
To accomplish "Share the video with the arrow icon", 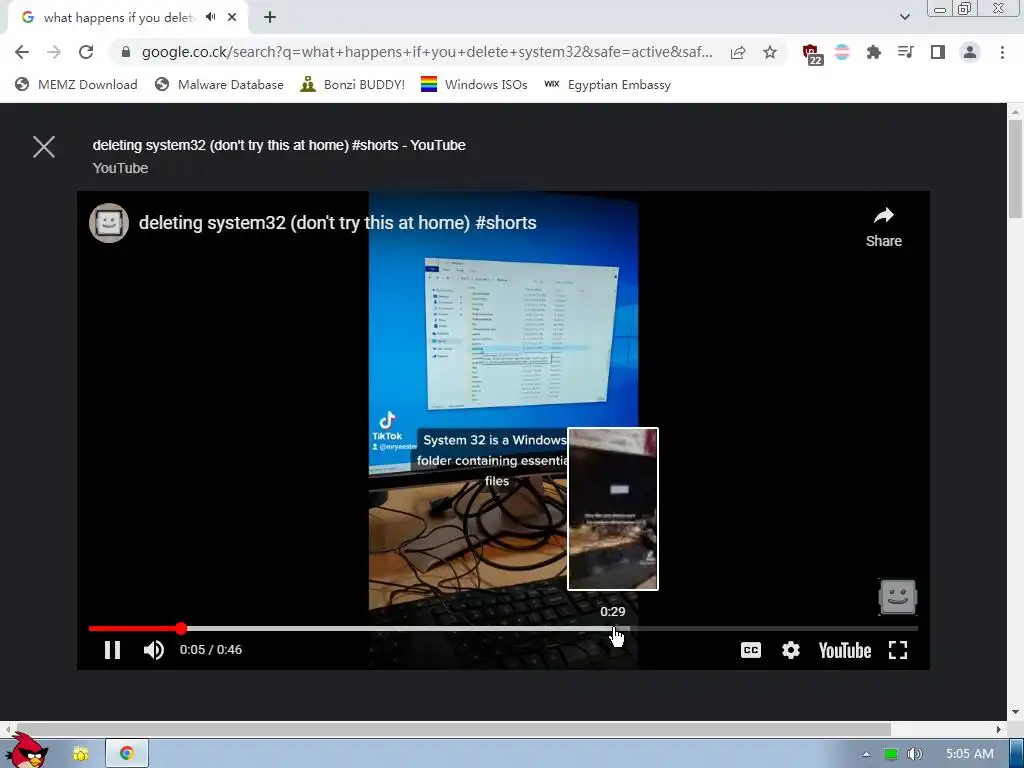I will click(884, 227).
